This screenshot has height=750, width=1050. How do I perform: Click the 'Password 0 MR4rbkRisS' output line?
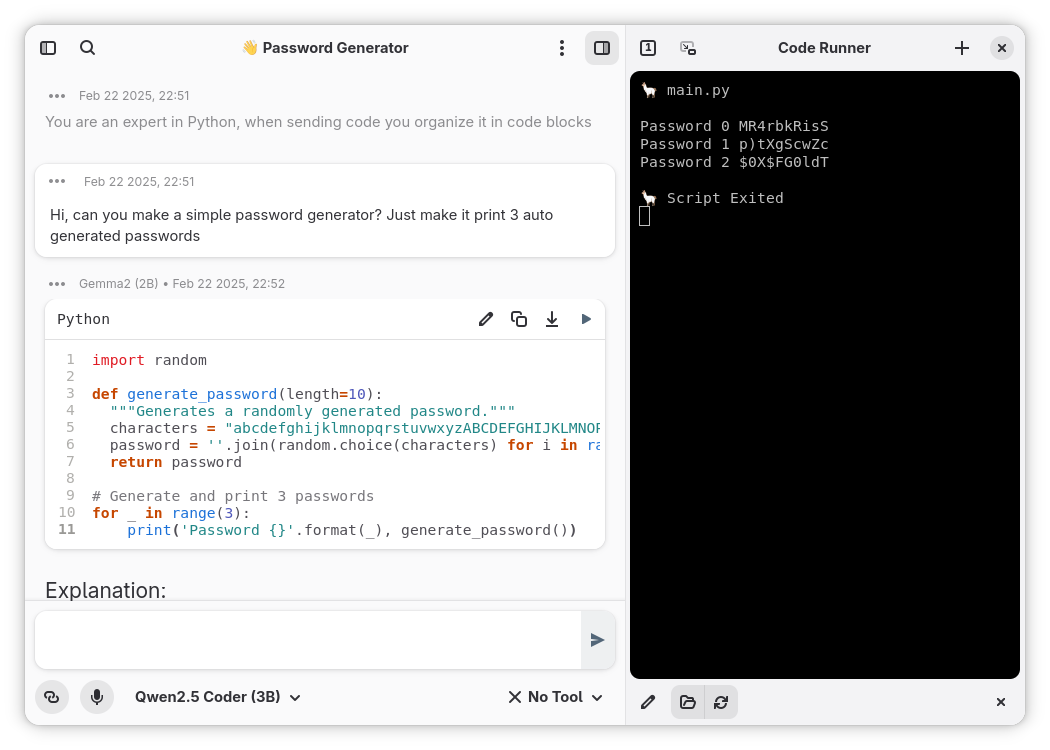click(x=735, y=126)
